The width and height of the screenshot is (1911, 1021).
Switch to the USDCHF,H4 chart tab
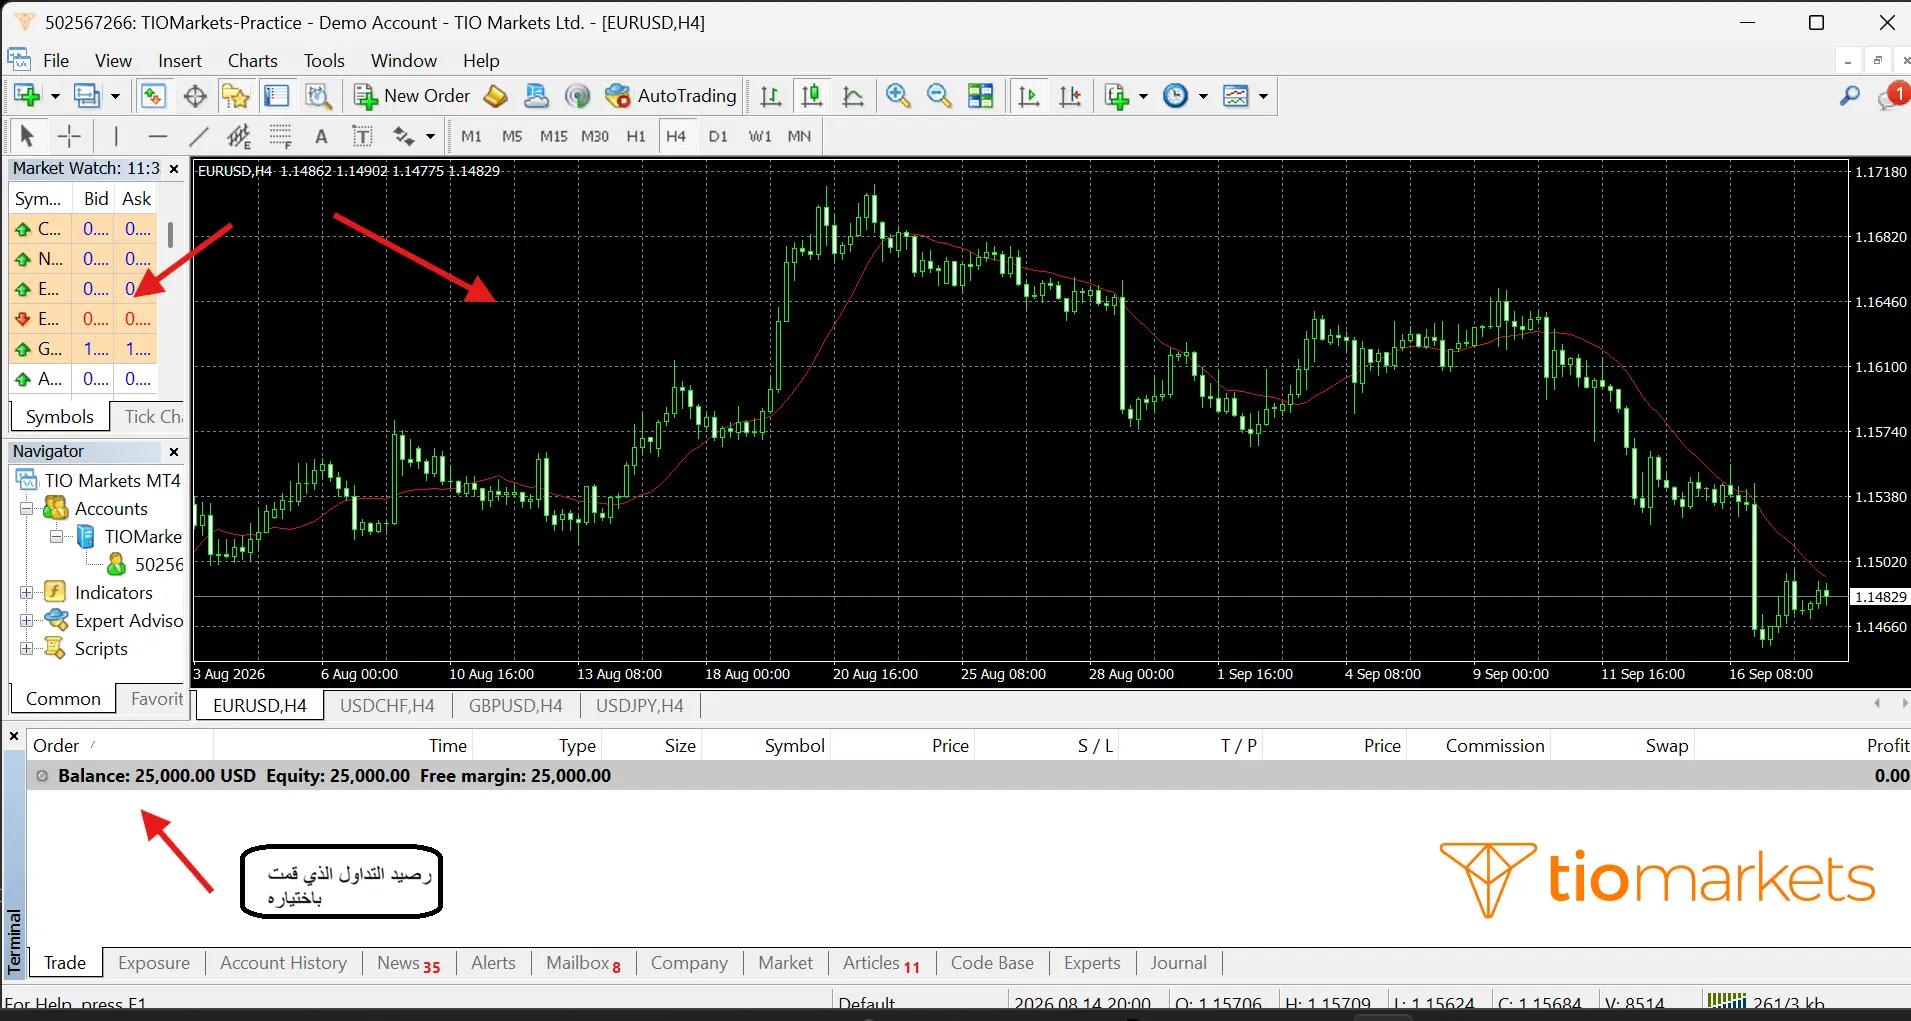[387, 706]
